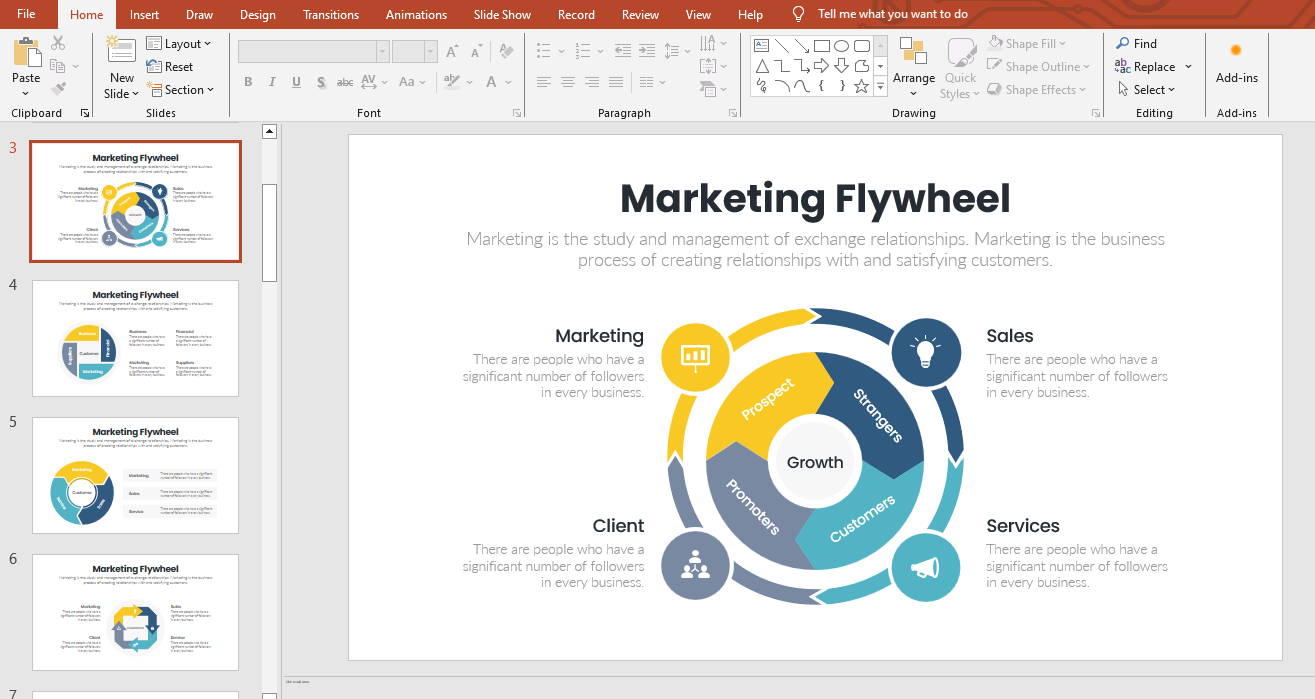The image size is (1315, 699).
Task: Open the Arrange menu
Action: [x=914, y=66]
